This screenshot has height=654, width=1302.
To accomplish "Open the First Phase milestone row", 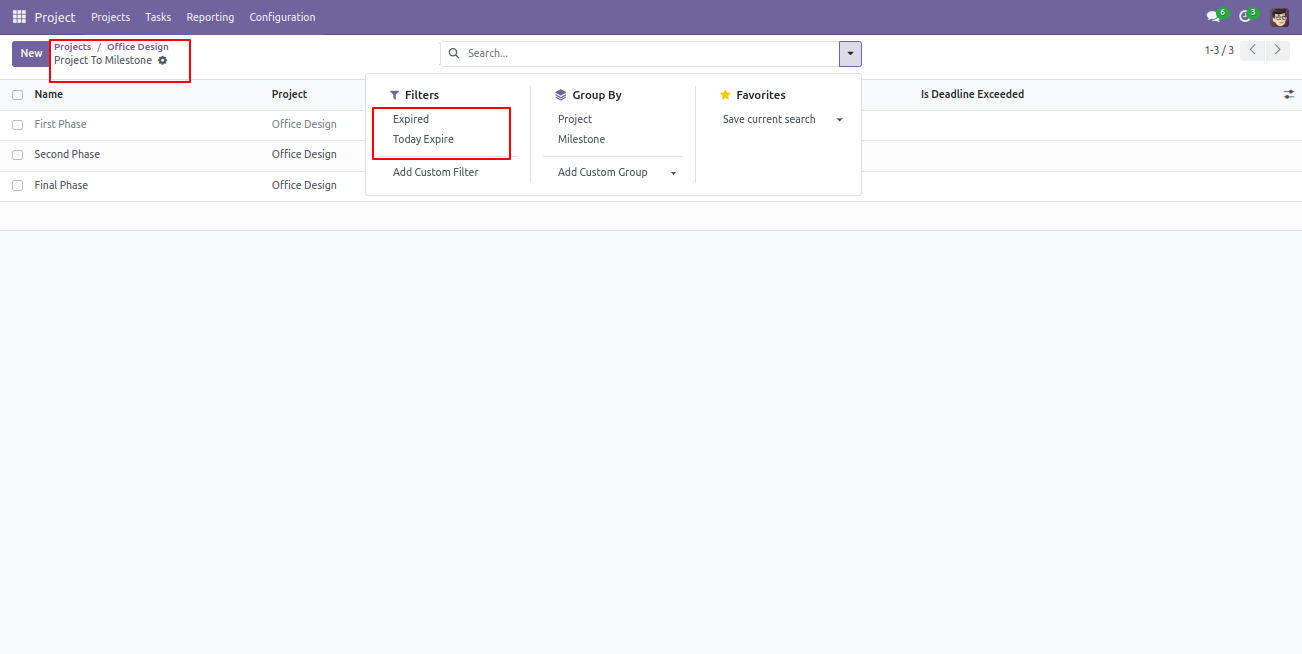I will coord(61,124).
